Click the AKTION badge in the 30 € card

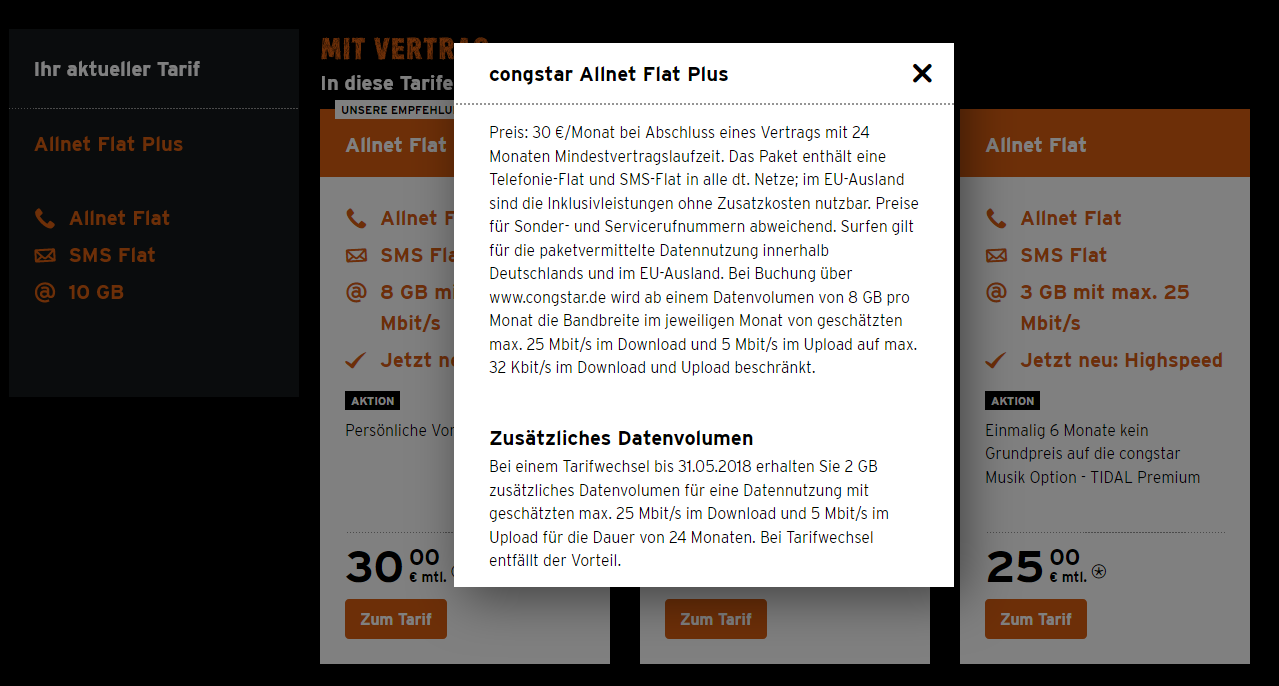click(x=372, y=401)
